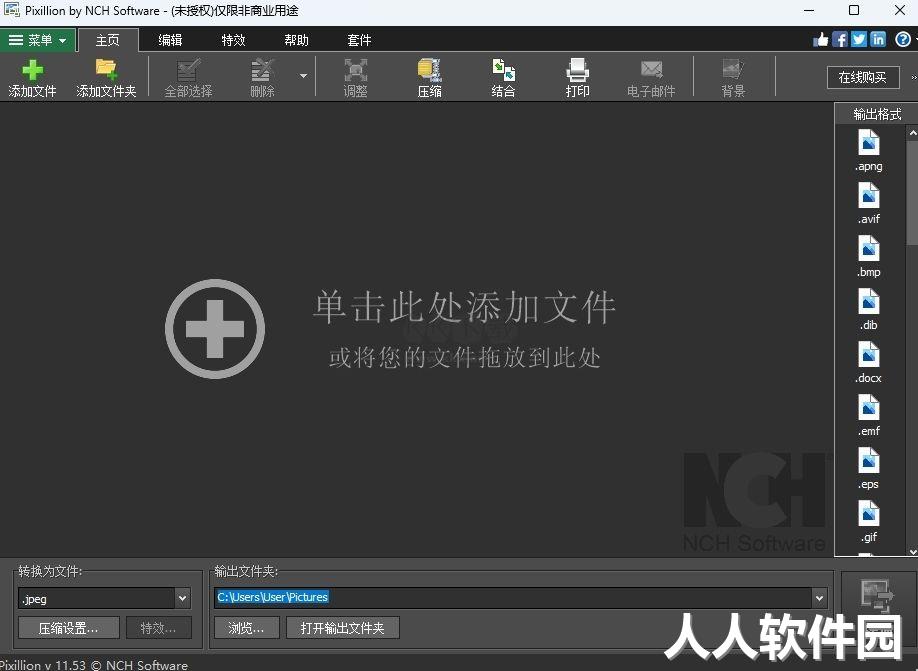Click the 结合 (Combine) toolbar icon
The height and width of the screenshot is (671, 918).
click(x=503, y=77)
